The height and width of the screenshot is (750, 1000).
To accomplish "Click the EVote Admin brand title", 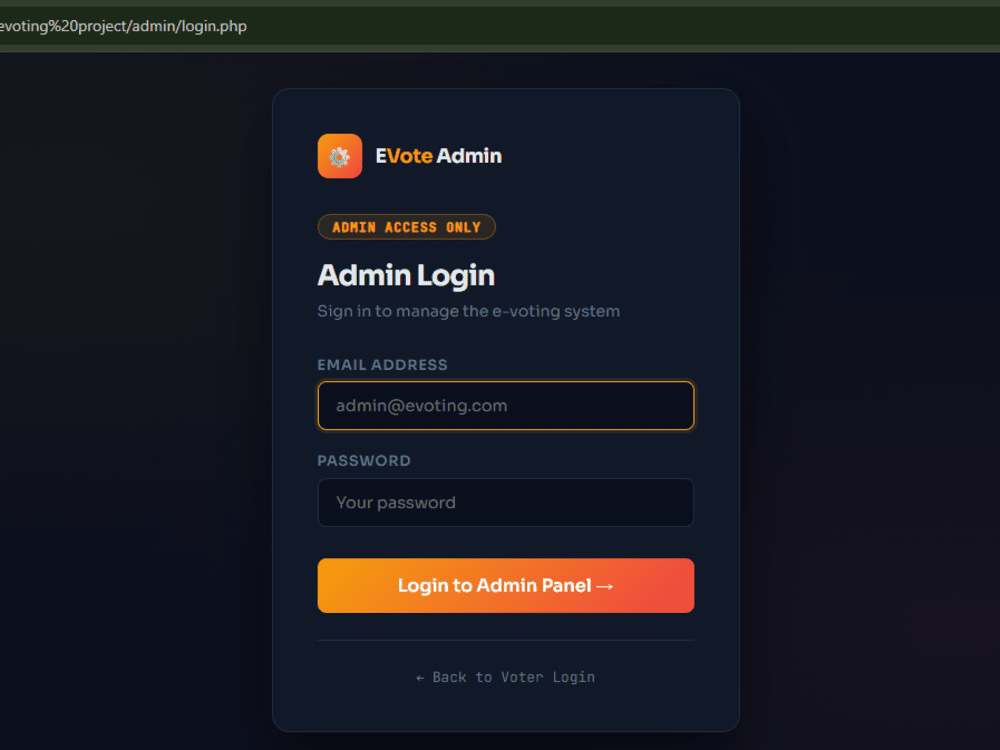I will (438, 156).
